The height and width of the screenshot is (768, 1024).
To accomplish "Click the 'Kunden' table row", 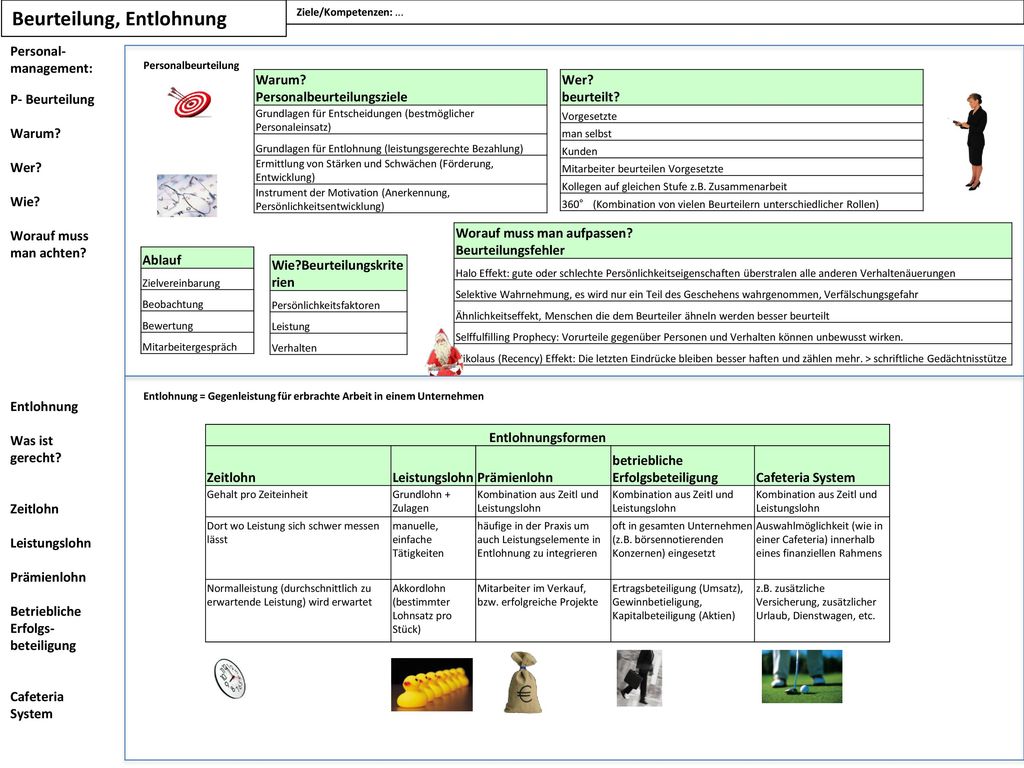I will click(x=741, y=150).
